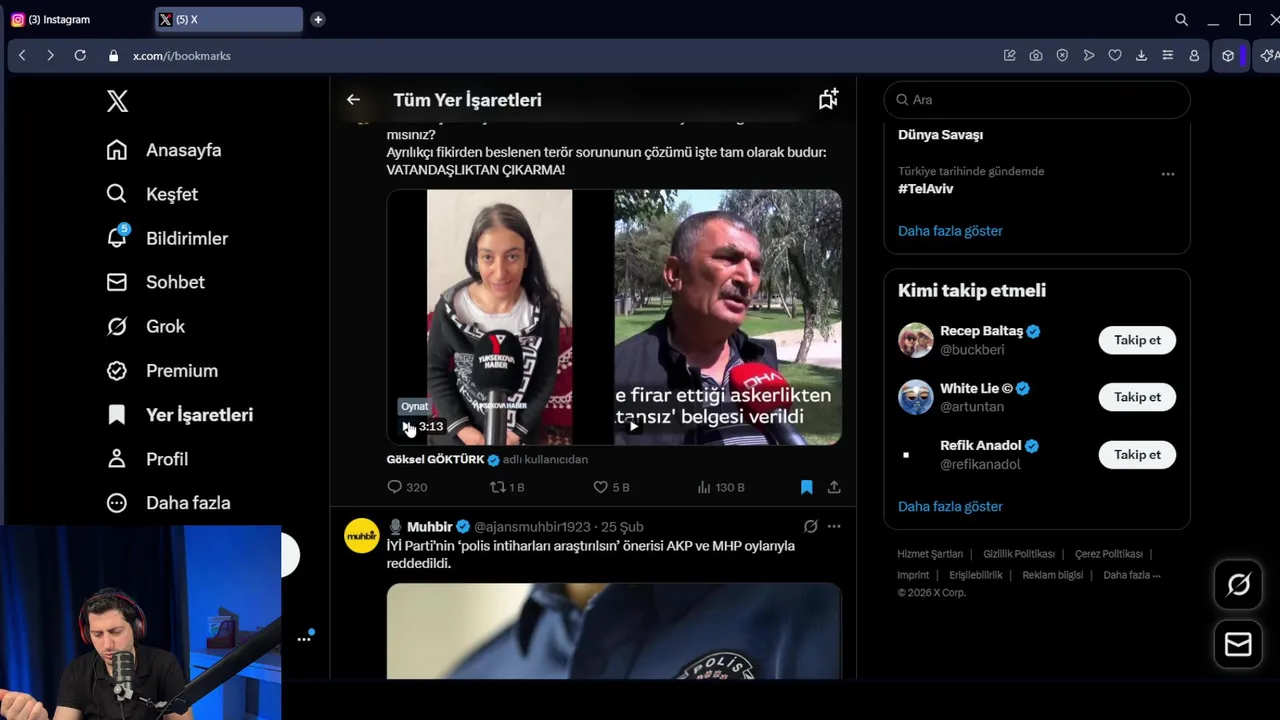Switch to the Instagram browser tab
This screenshot has height=720, width=1280.
click(77, 19)
